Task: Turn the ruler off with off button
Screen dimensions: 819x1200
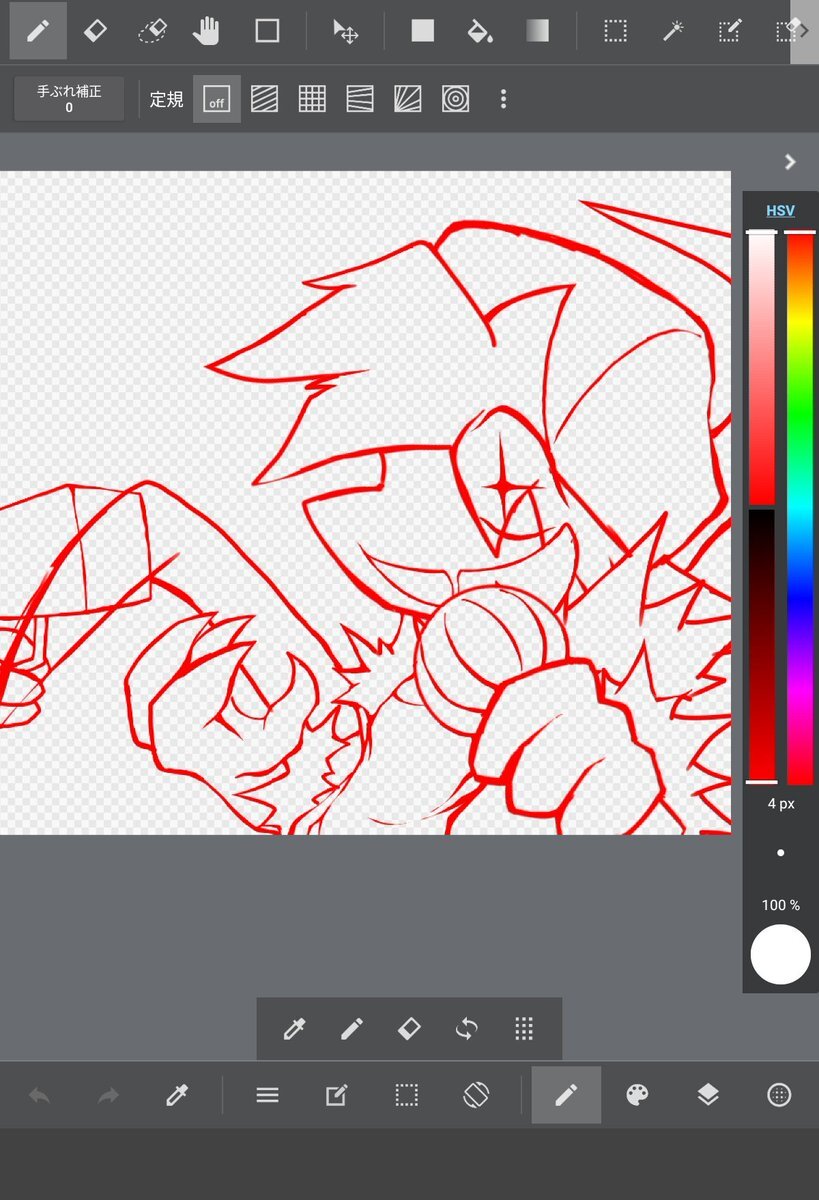Action: (x=217, y=99)
